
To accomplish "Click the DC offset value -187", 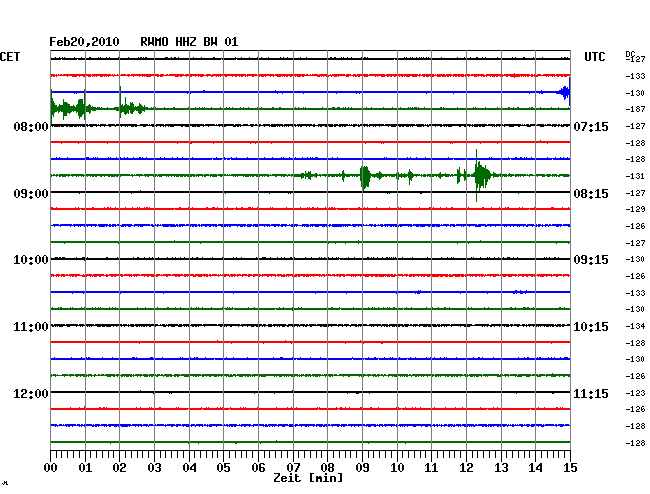I will [635, 109].
